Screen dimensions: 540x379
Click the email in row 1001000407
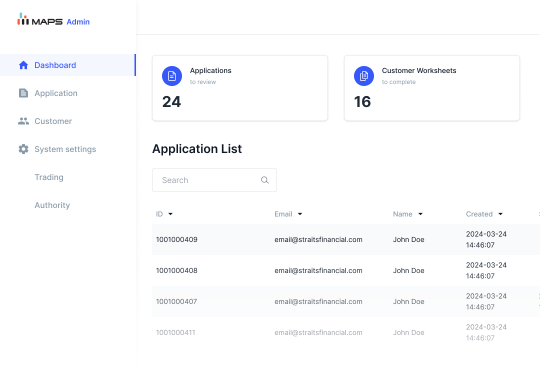coord(318,302)
